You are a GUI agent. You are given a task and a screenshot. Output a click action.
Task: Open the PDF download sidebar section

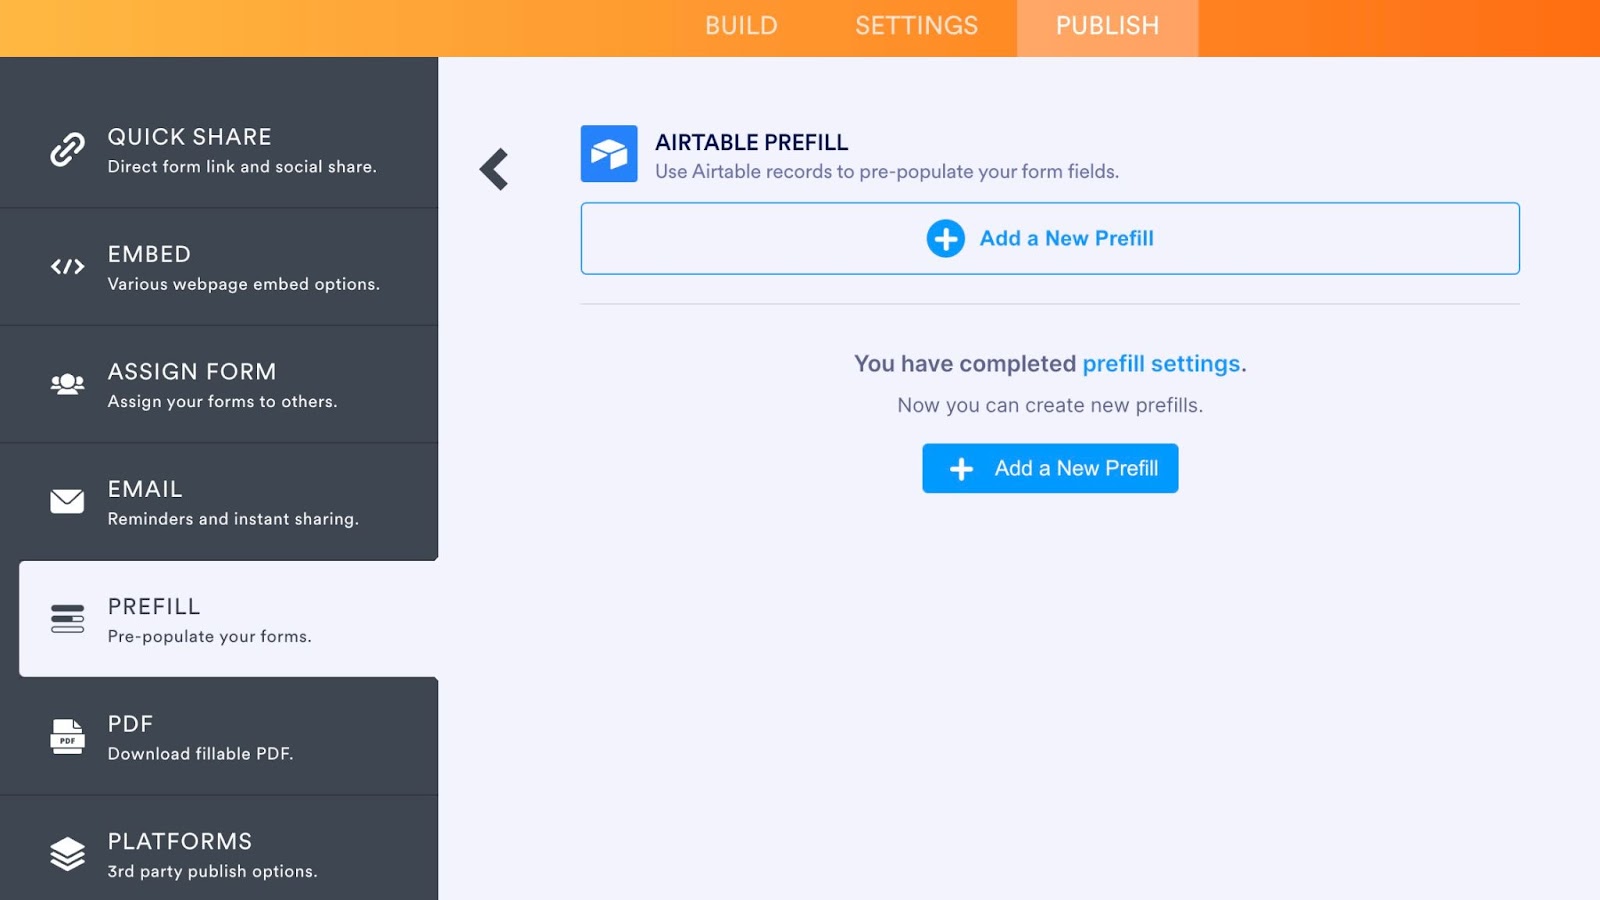point(219,737)
